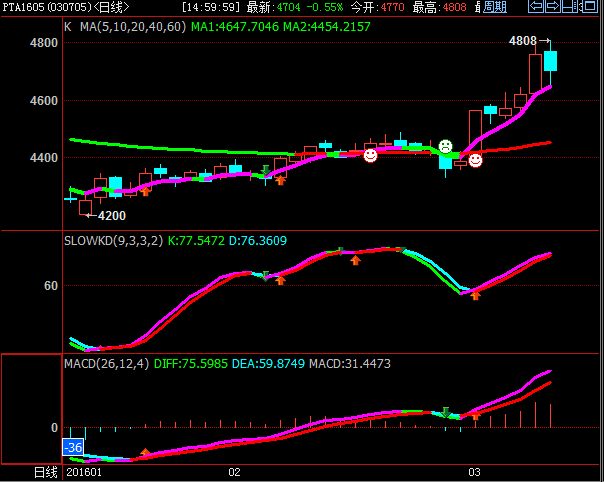Click the 14:59:59 timestamp
This screenshot has height=482, width=604.
click(211, 7)
